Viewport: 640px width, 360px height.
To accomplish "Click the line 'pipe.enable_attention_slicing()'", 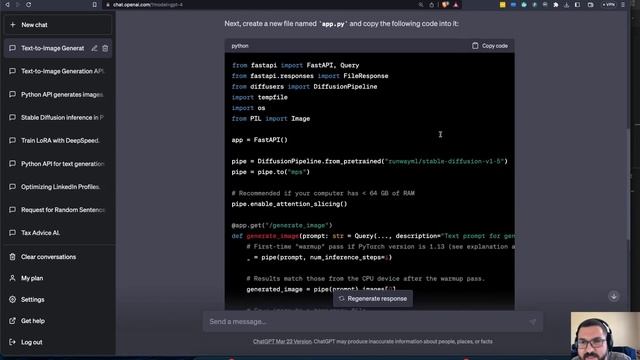I will 289,204.
